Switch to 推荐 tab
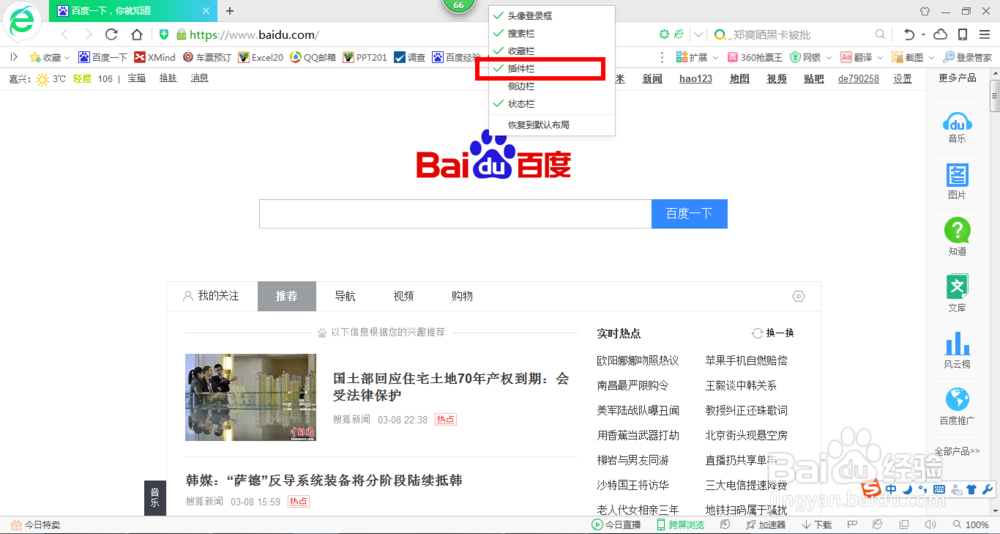 pos(286,296)
